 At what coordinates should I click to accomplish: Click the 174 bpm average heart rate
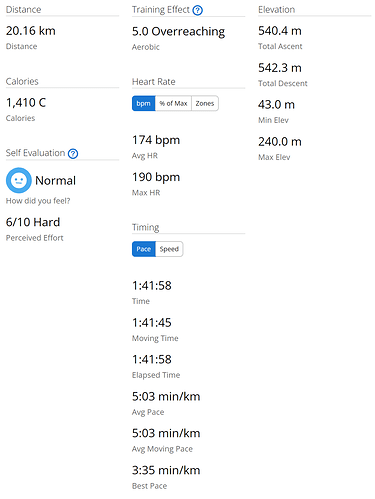coord(156,140)
